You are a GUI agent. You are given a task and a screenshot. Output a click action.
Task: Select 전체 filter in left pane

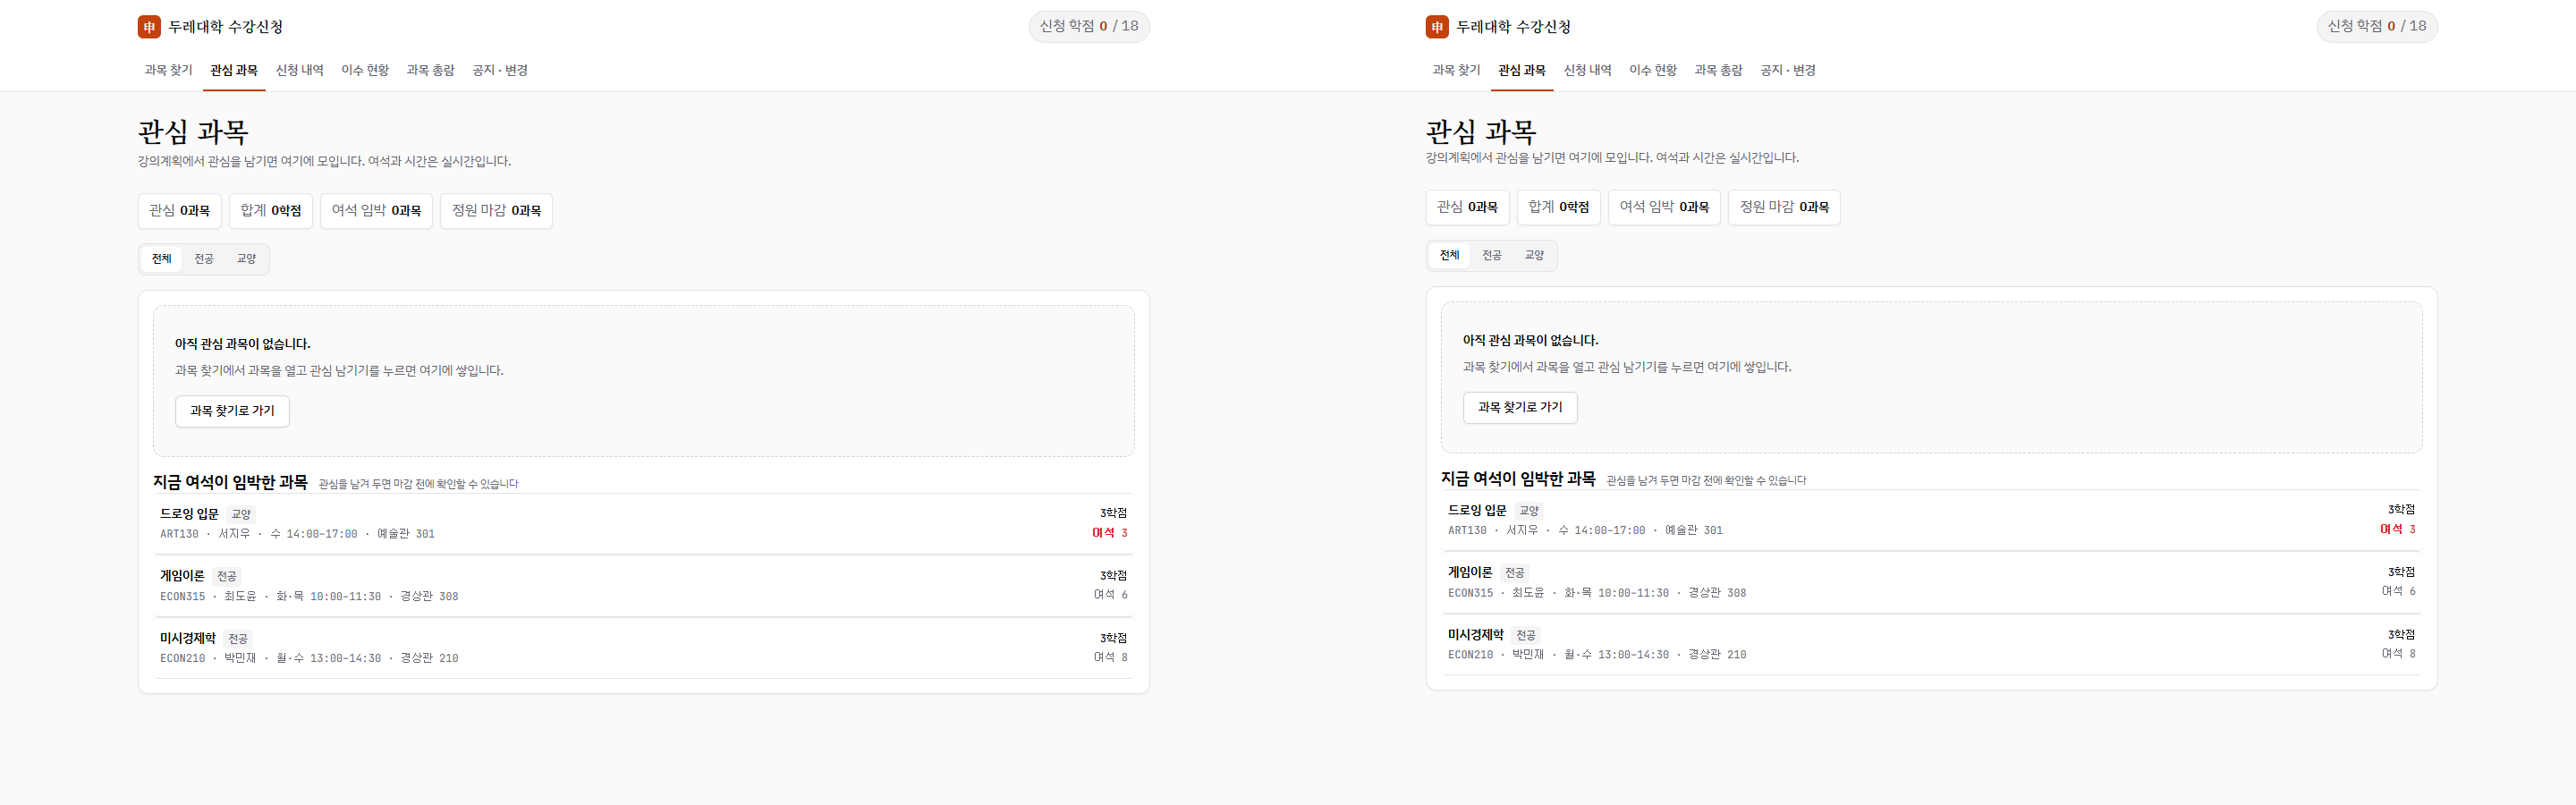point(162,259)
